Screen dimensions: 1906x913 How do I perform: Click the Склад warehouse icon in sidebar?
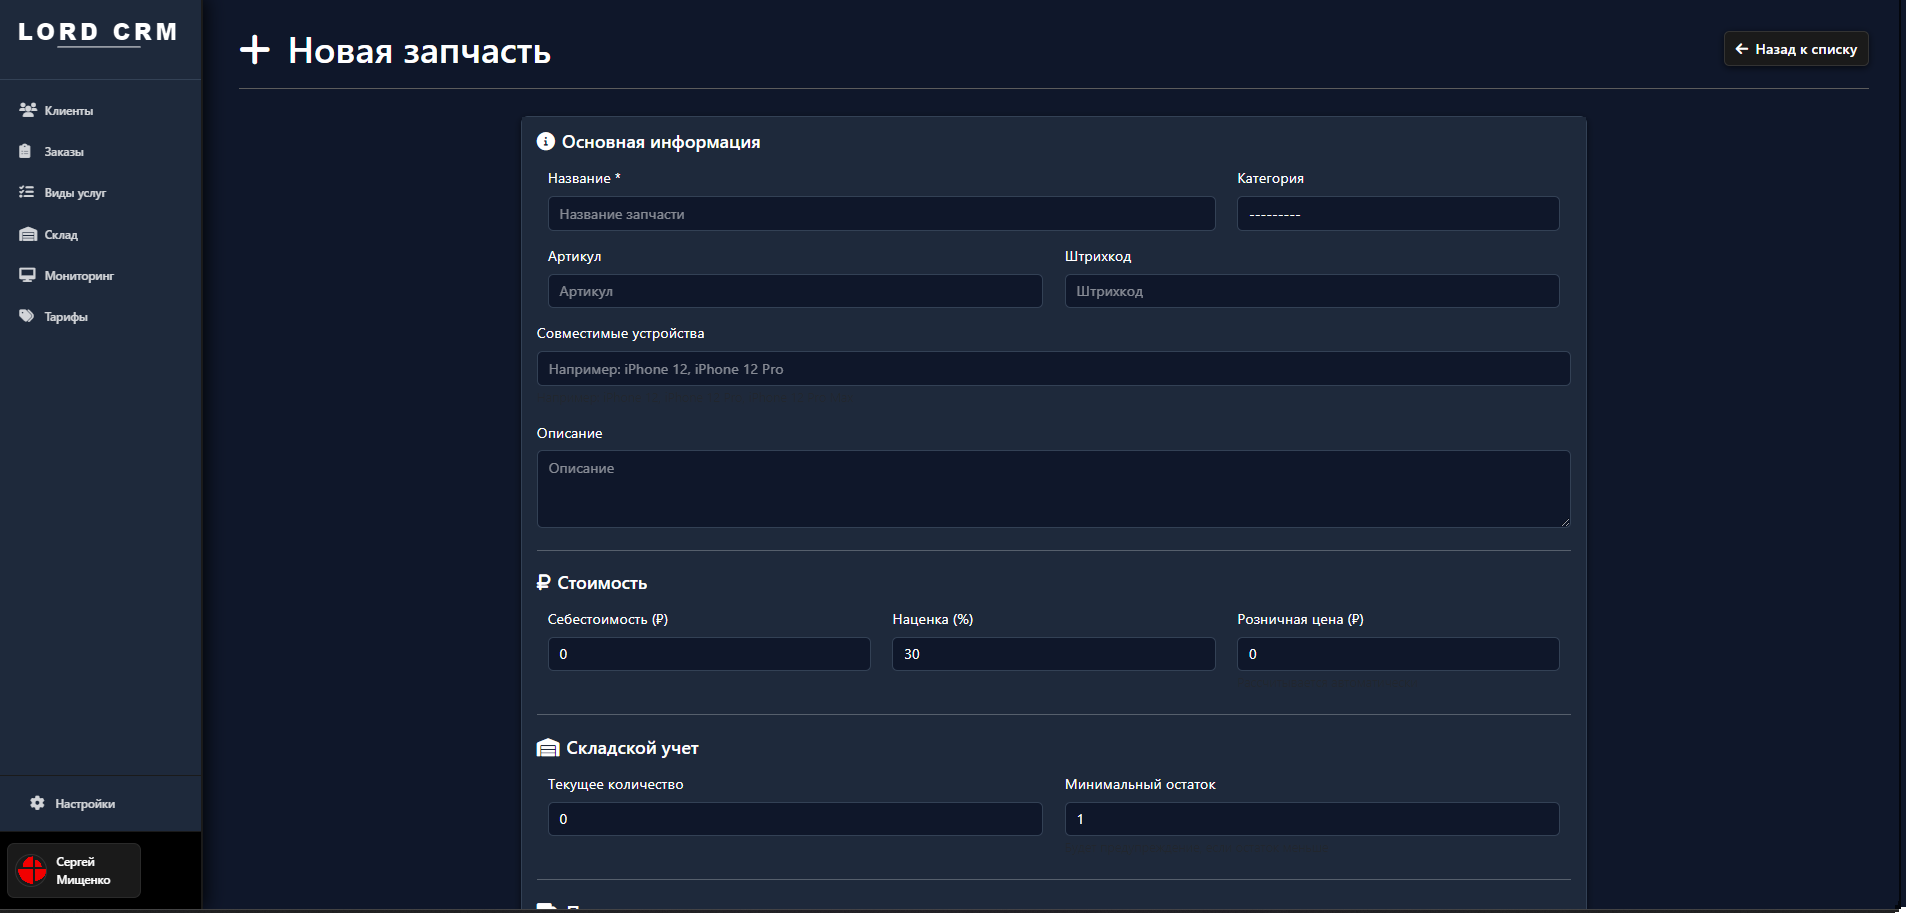(x=28, y=234)
